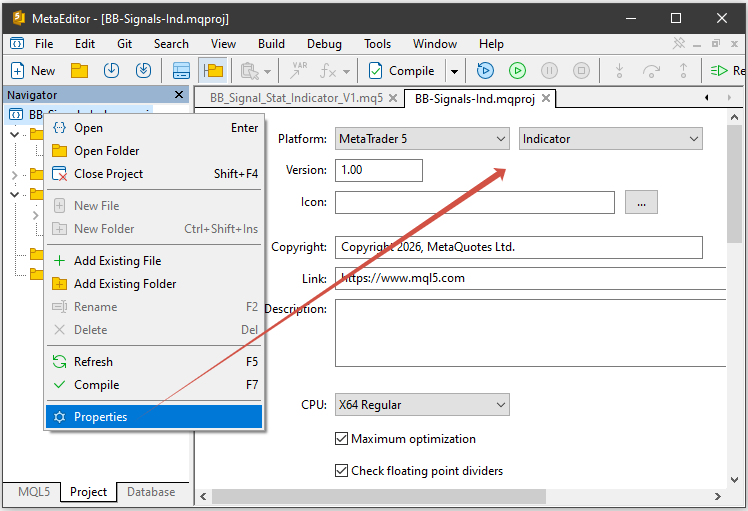
Task: Select the BB-Signals-Ind.mqproj editor tab
Action: [x=475, y=99]
